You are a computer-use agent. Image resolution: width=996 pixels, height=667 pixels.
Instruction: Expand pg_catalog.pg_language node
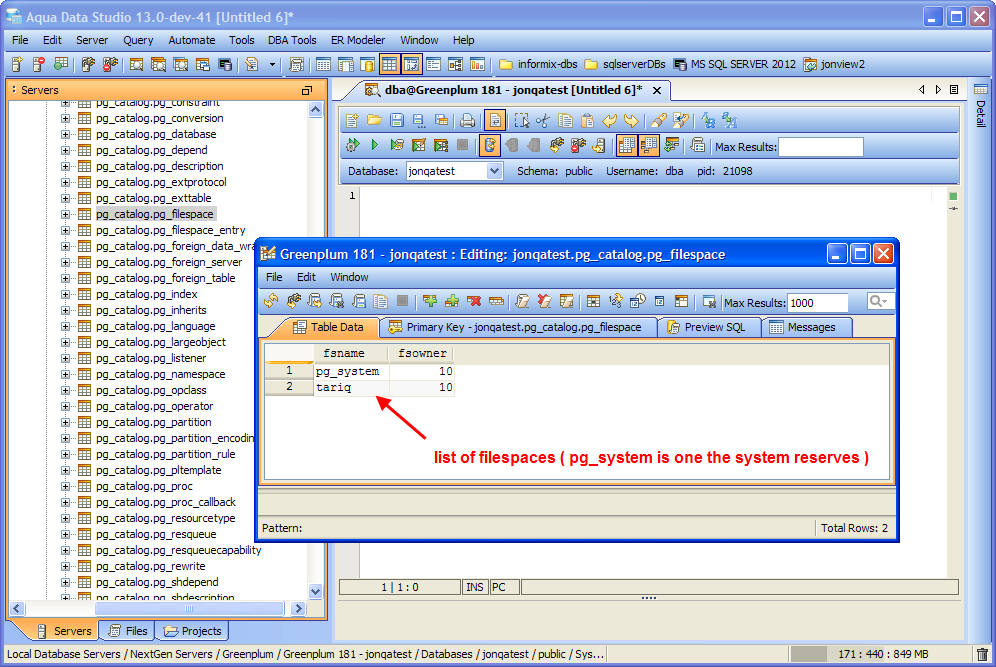pyautogui.click(x=65, y=326)
